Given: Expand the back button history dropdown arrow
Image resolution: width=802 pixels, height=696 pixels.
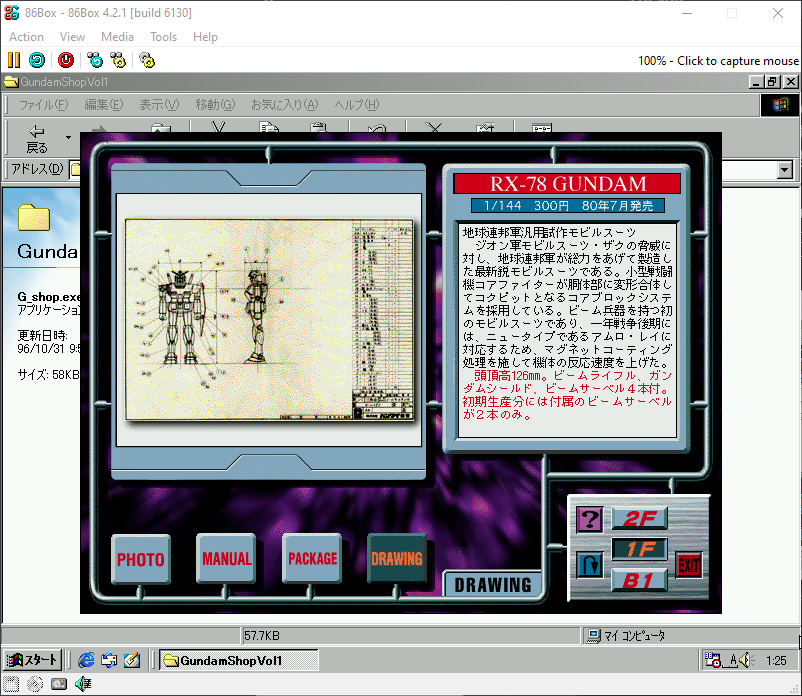Looking at the screenshot, I should (68, 138).
